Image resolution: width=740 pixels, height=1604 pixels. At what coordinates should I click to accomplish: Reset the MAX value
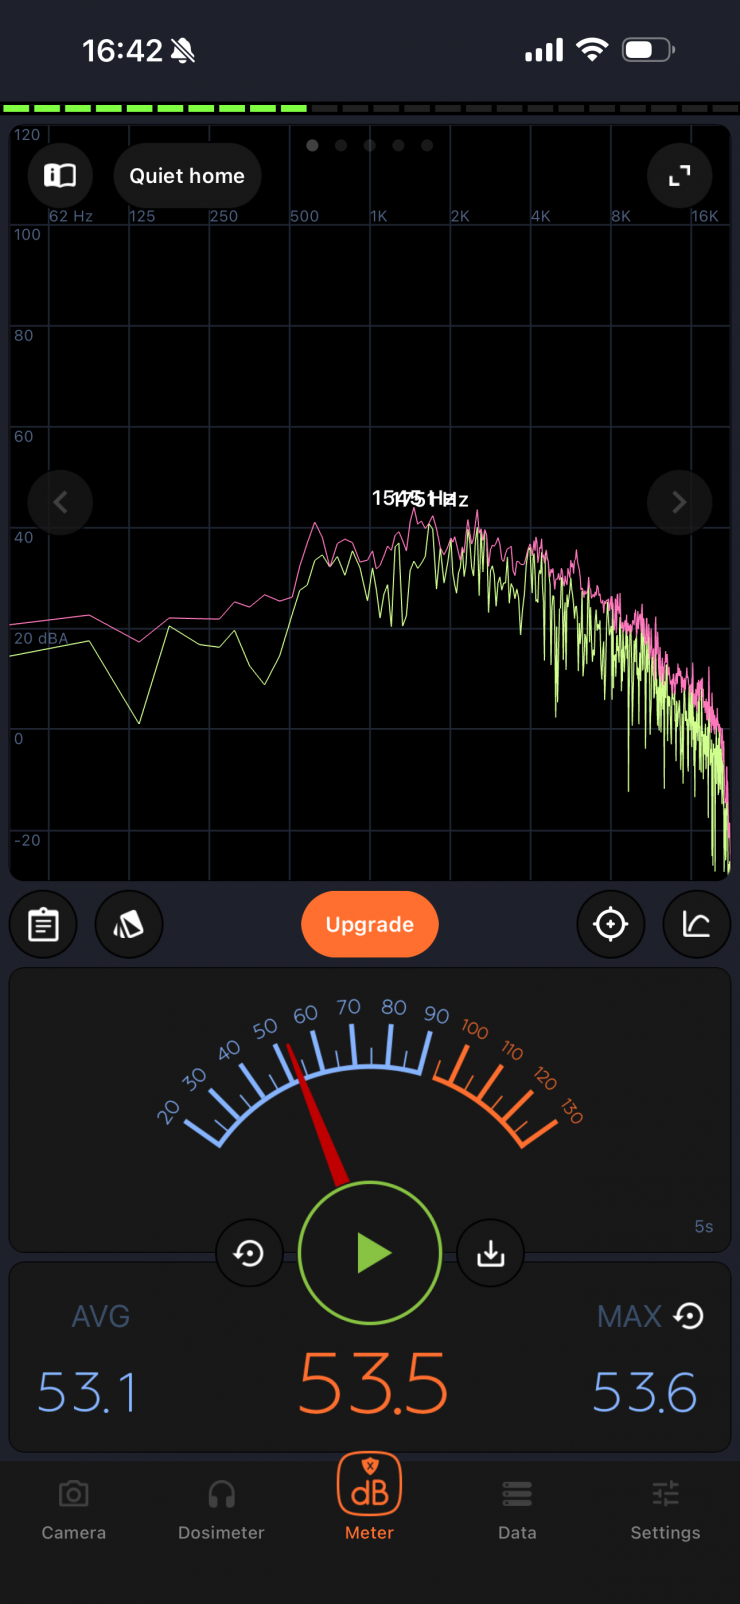[x=689, y=1316]
